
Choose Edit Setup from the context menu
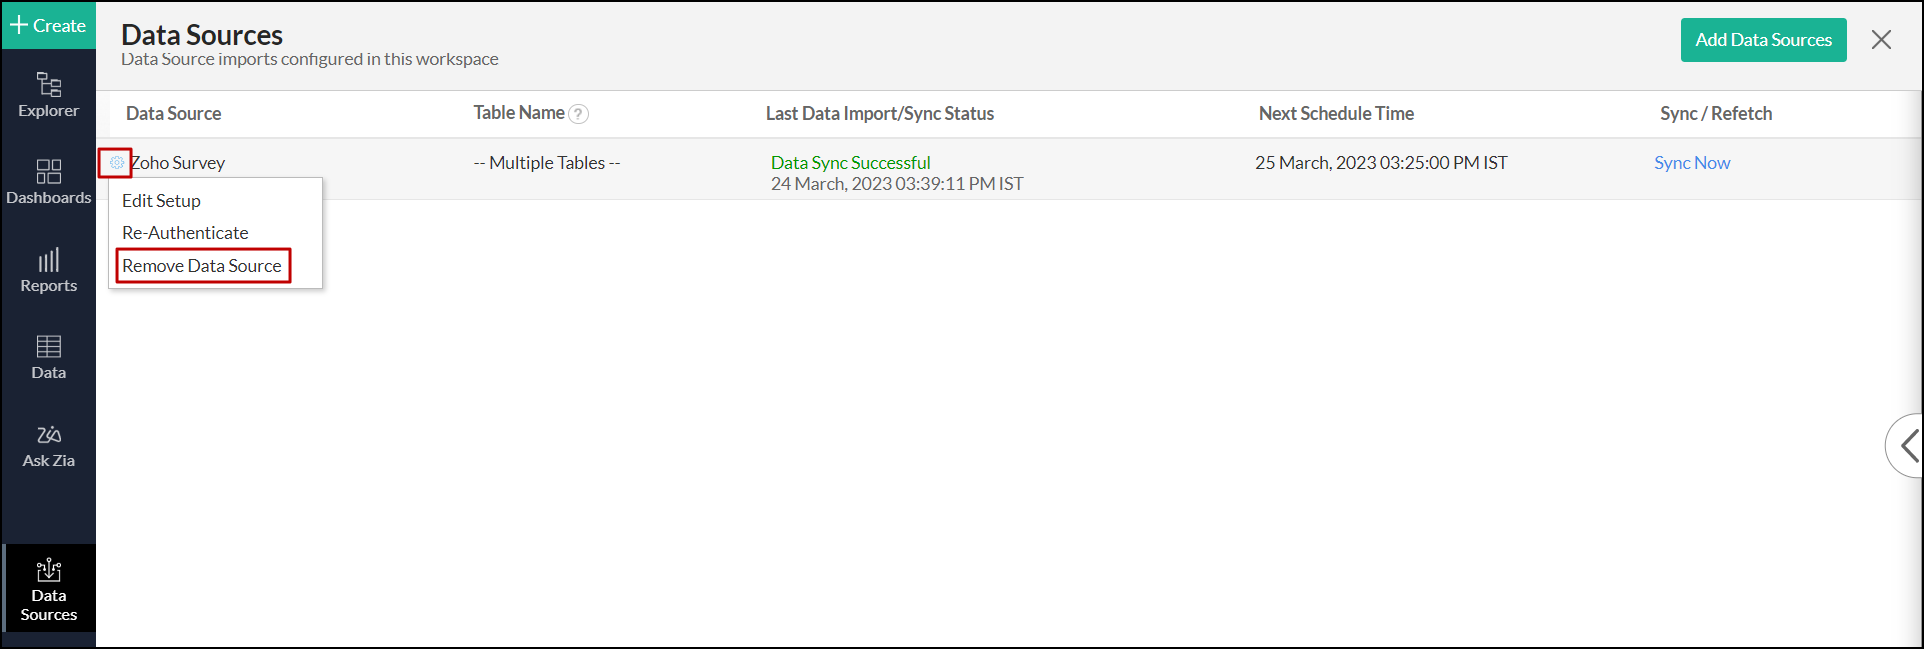pos(160,200)
